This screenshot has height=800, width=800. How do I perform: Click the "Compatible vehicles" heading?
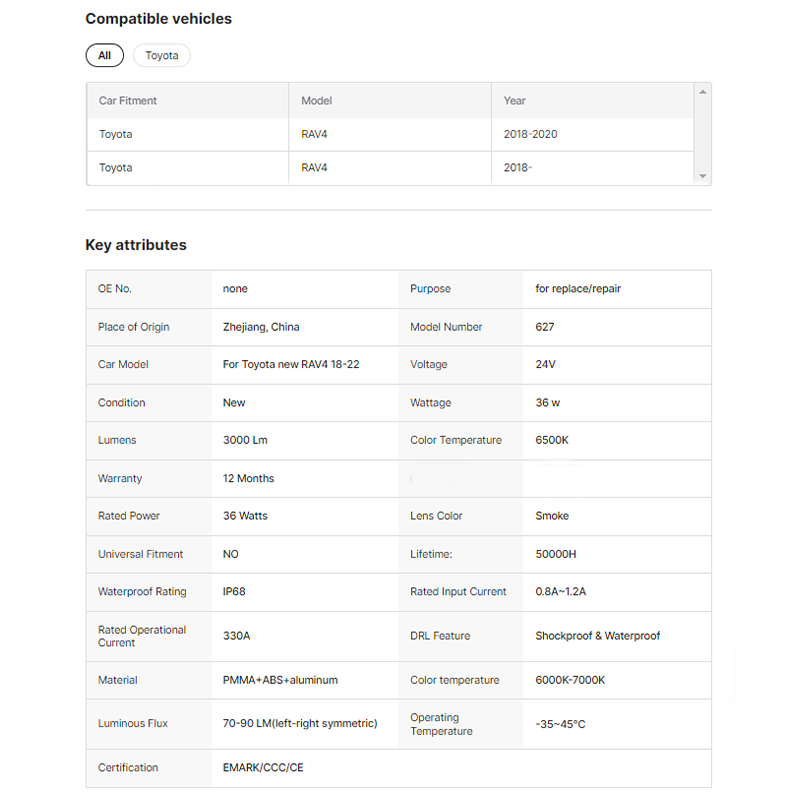tap(158, 19)
